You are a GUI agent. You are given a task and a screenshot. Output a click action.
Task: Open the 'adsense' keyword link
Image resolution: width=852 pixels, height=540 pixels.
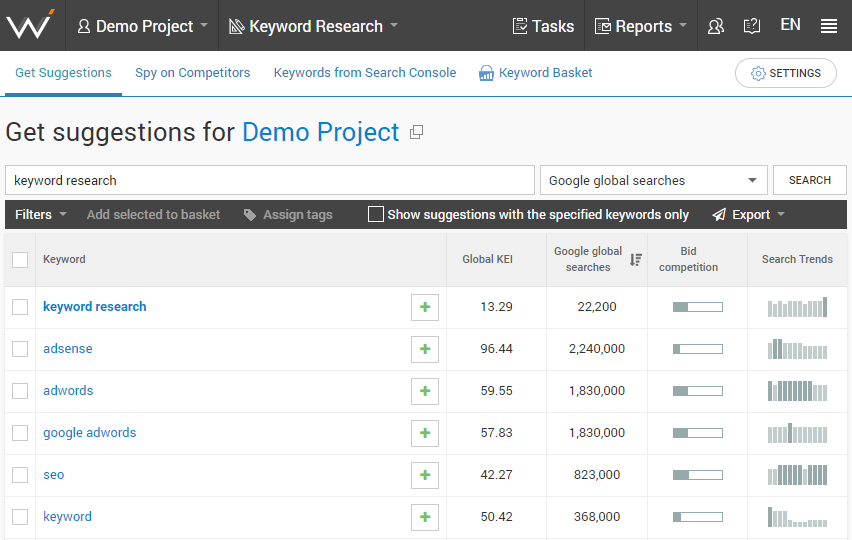[68, 349]
